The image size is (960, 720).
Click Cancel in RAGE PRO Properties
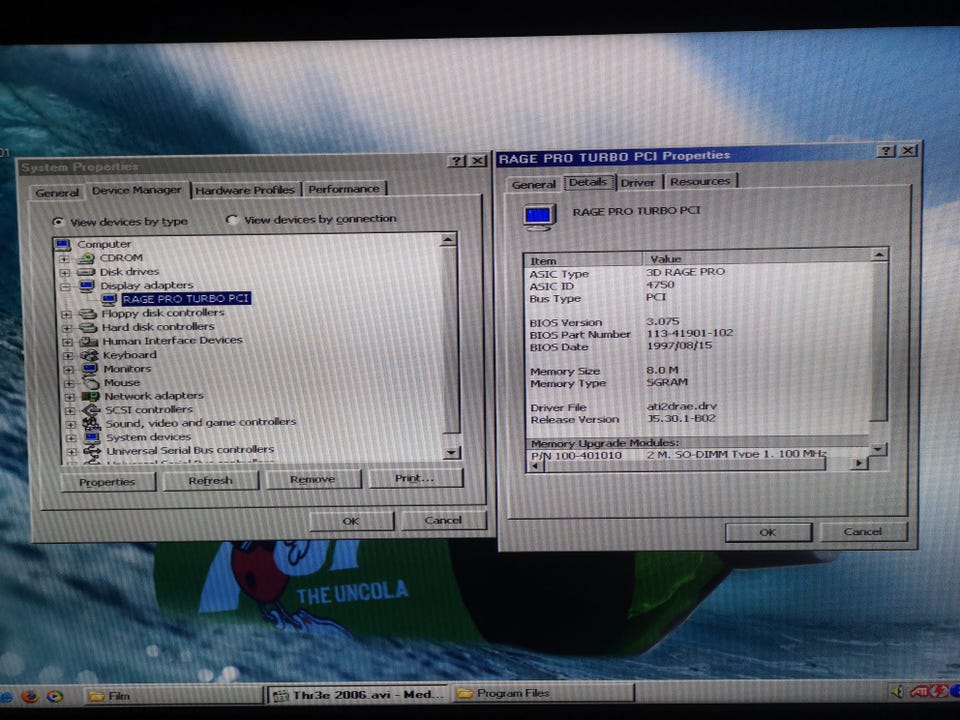(863, 531)
